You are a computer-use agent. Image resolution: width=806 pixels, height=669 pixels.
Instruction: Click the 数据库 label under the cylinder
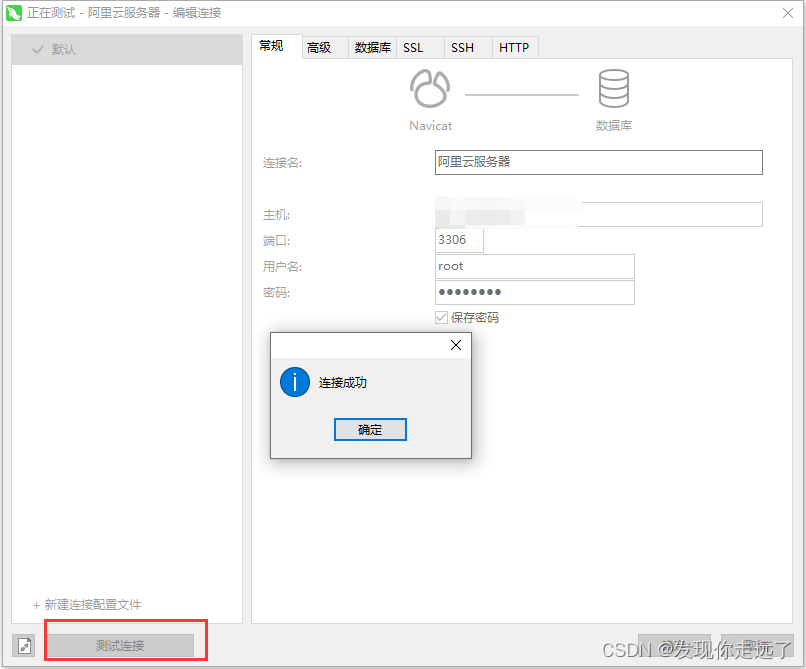[x=614, y=126]
